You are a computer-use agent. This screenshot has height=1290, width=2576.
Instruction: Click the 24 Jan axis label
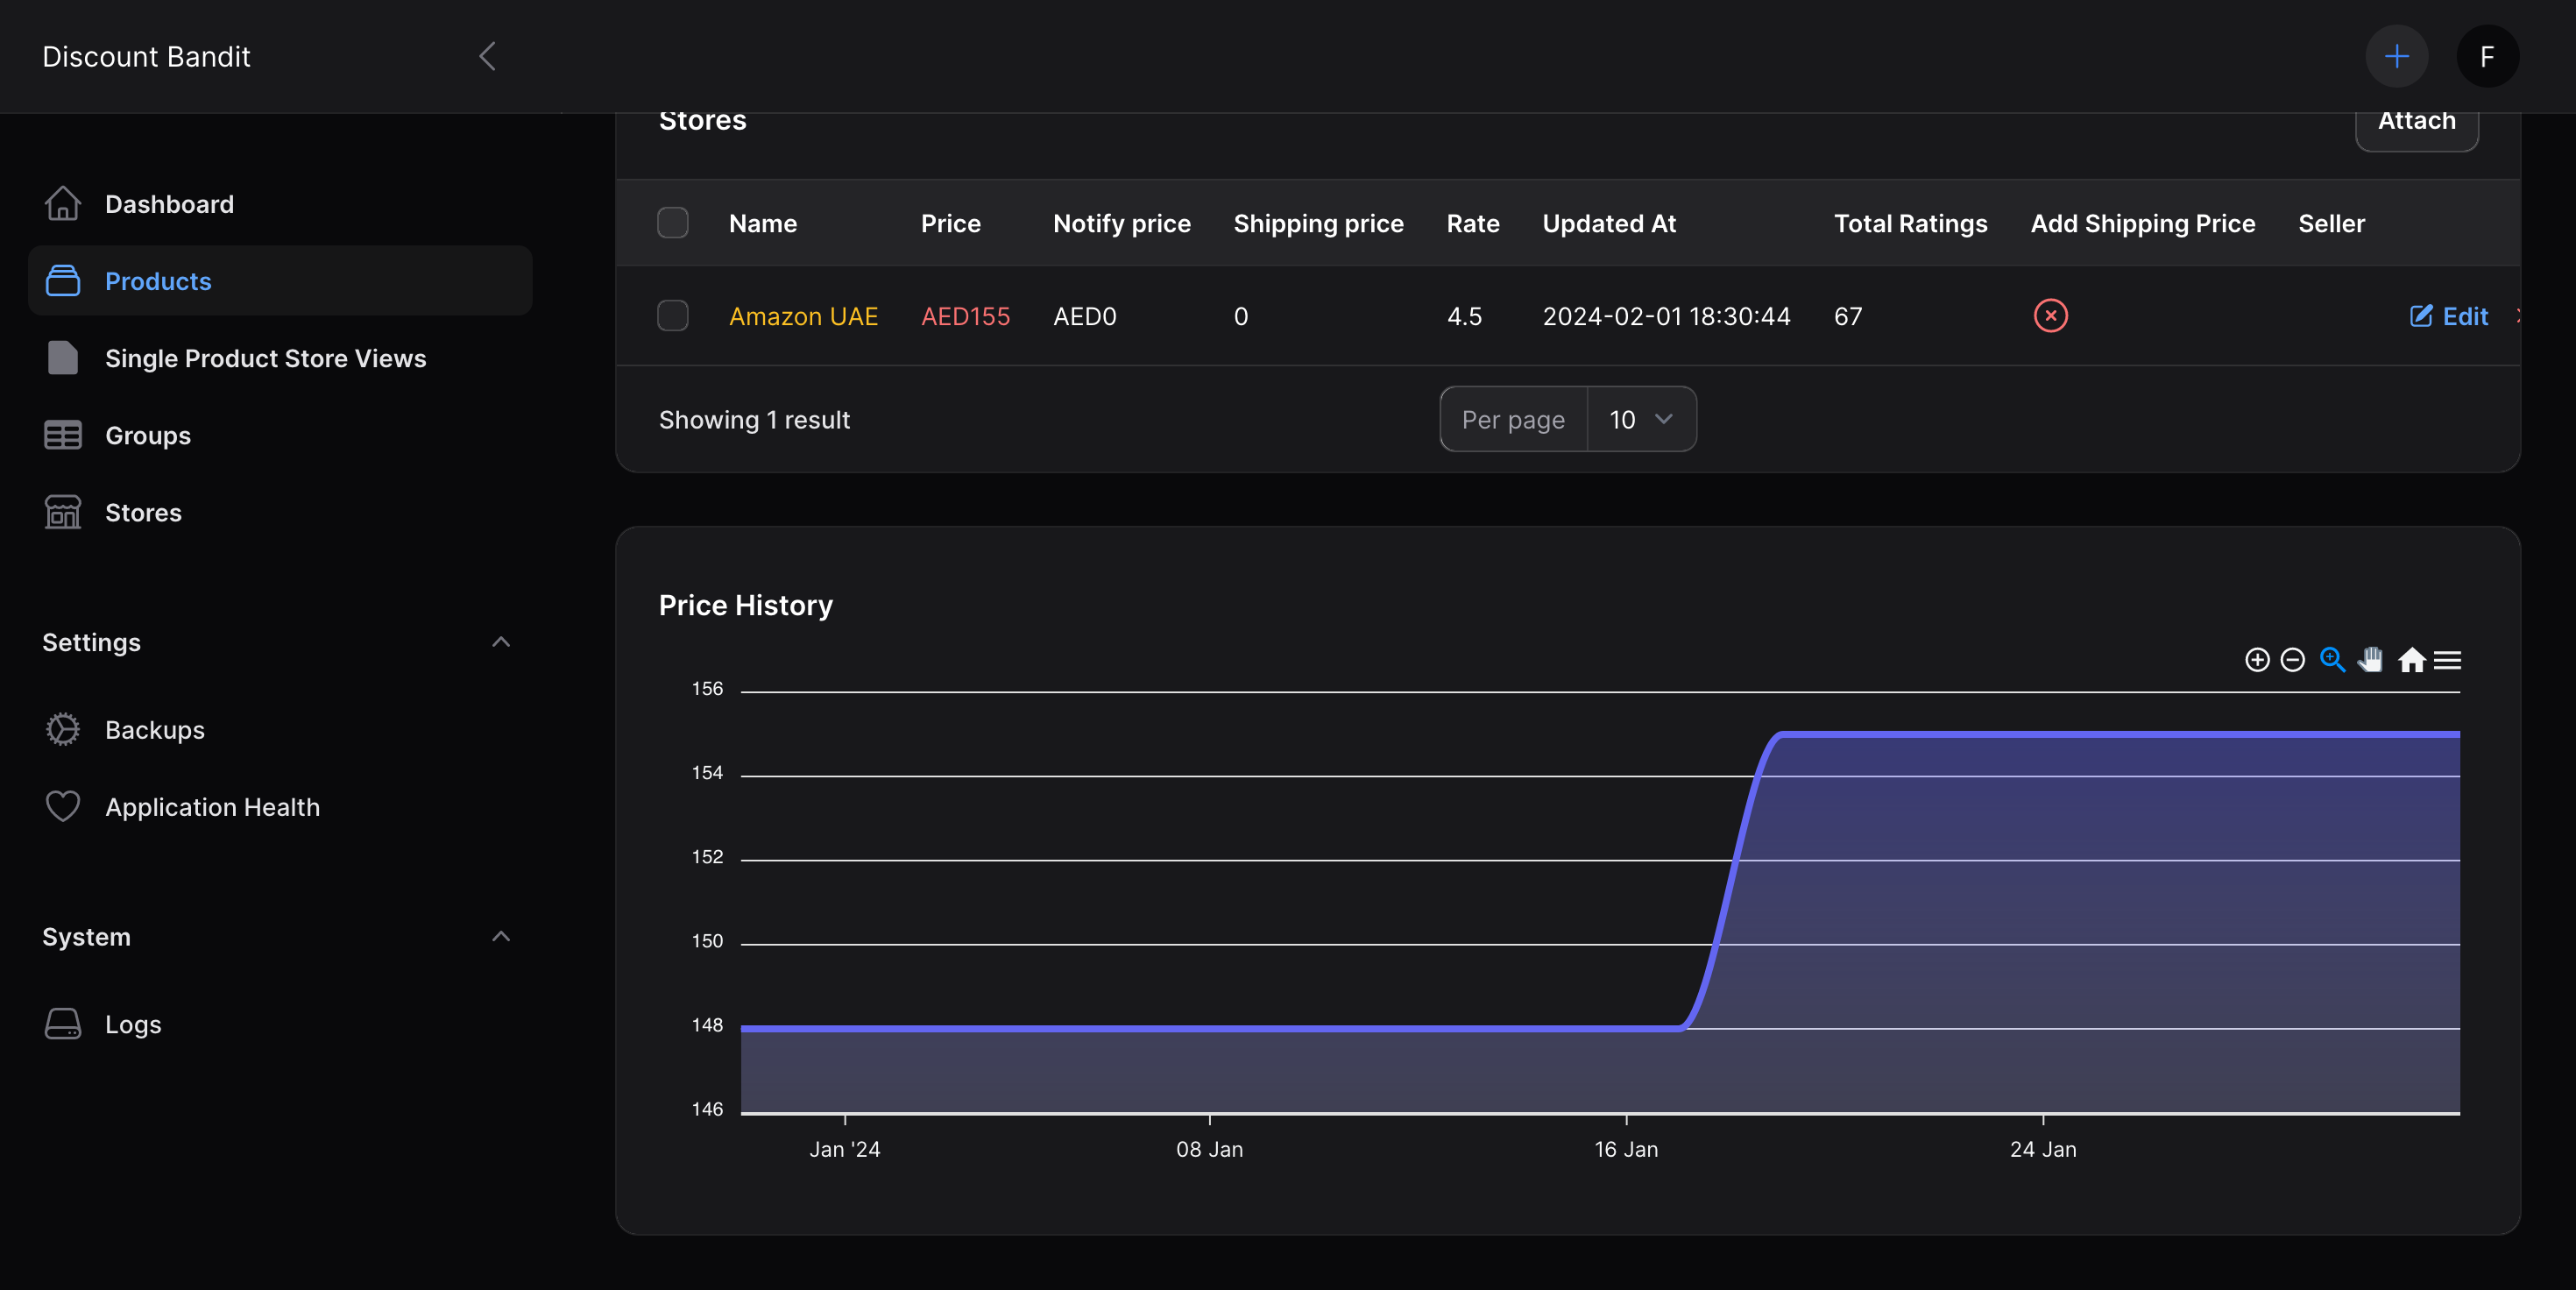tap(2042, 1148)
